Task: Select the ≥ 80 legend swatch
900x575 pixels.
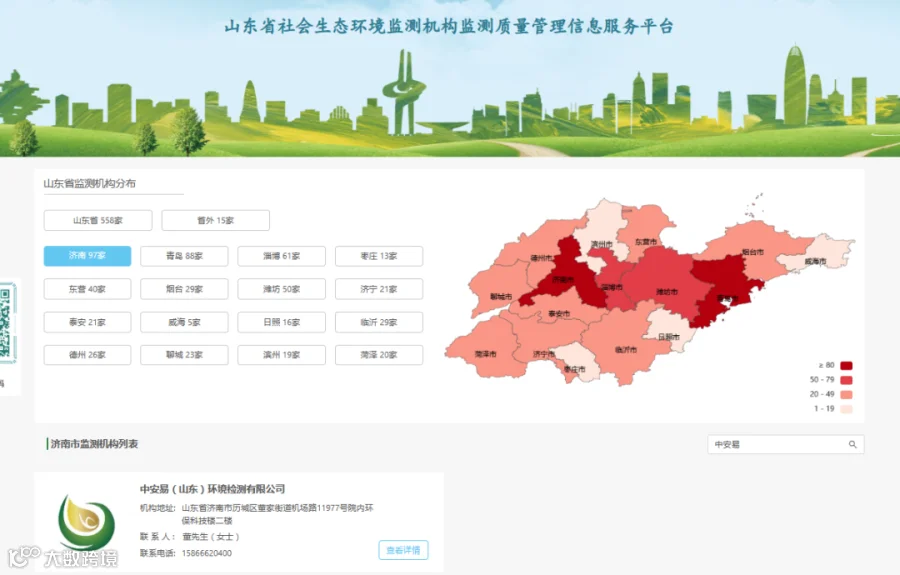Action: click(x=846, y=366)
